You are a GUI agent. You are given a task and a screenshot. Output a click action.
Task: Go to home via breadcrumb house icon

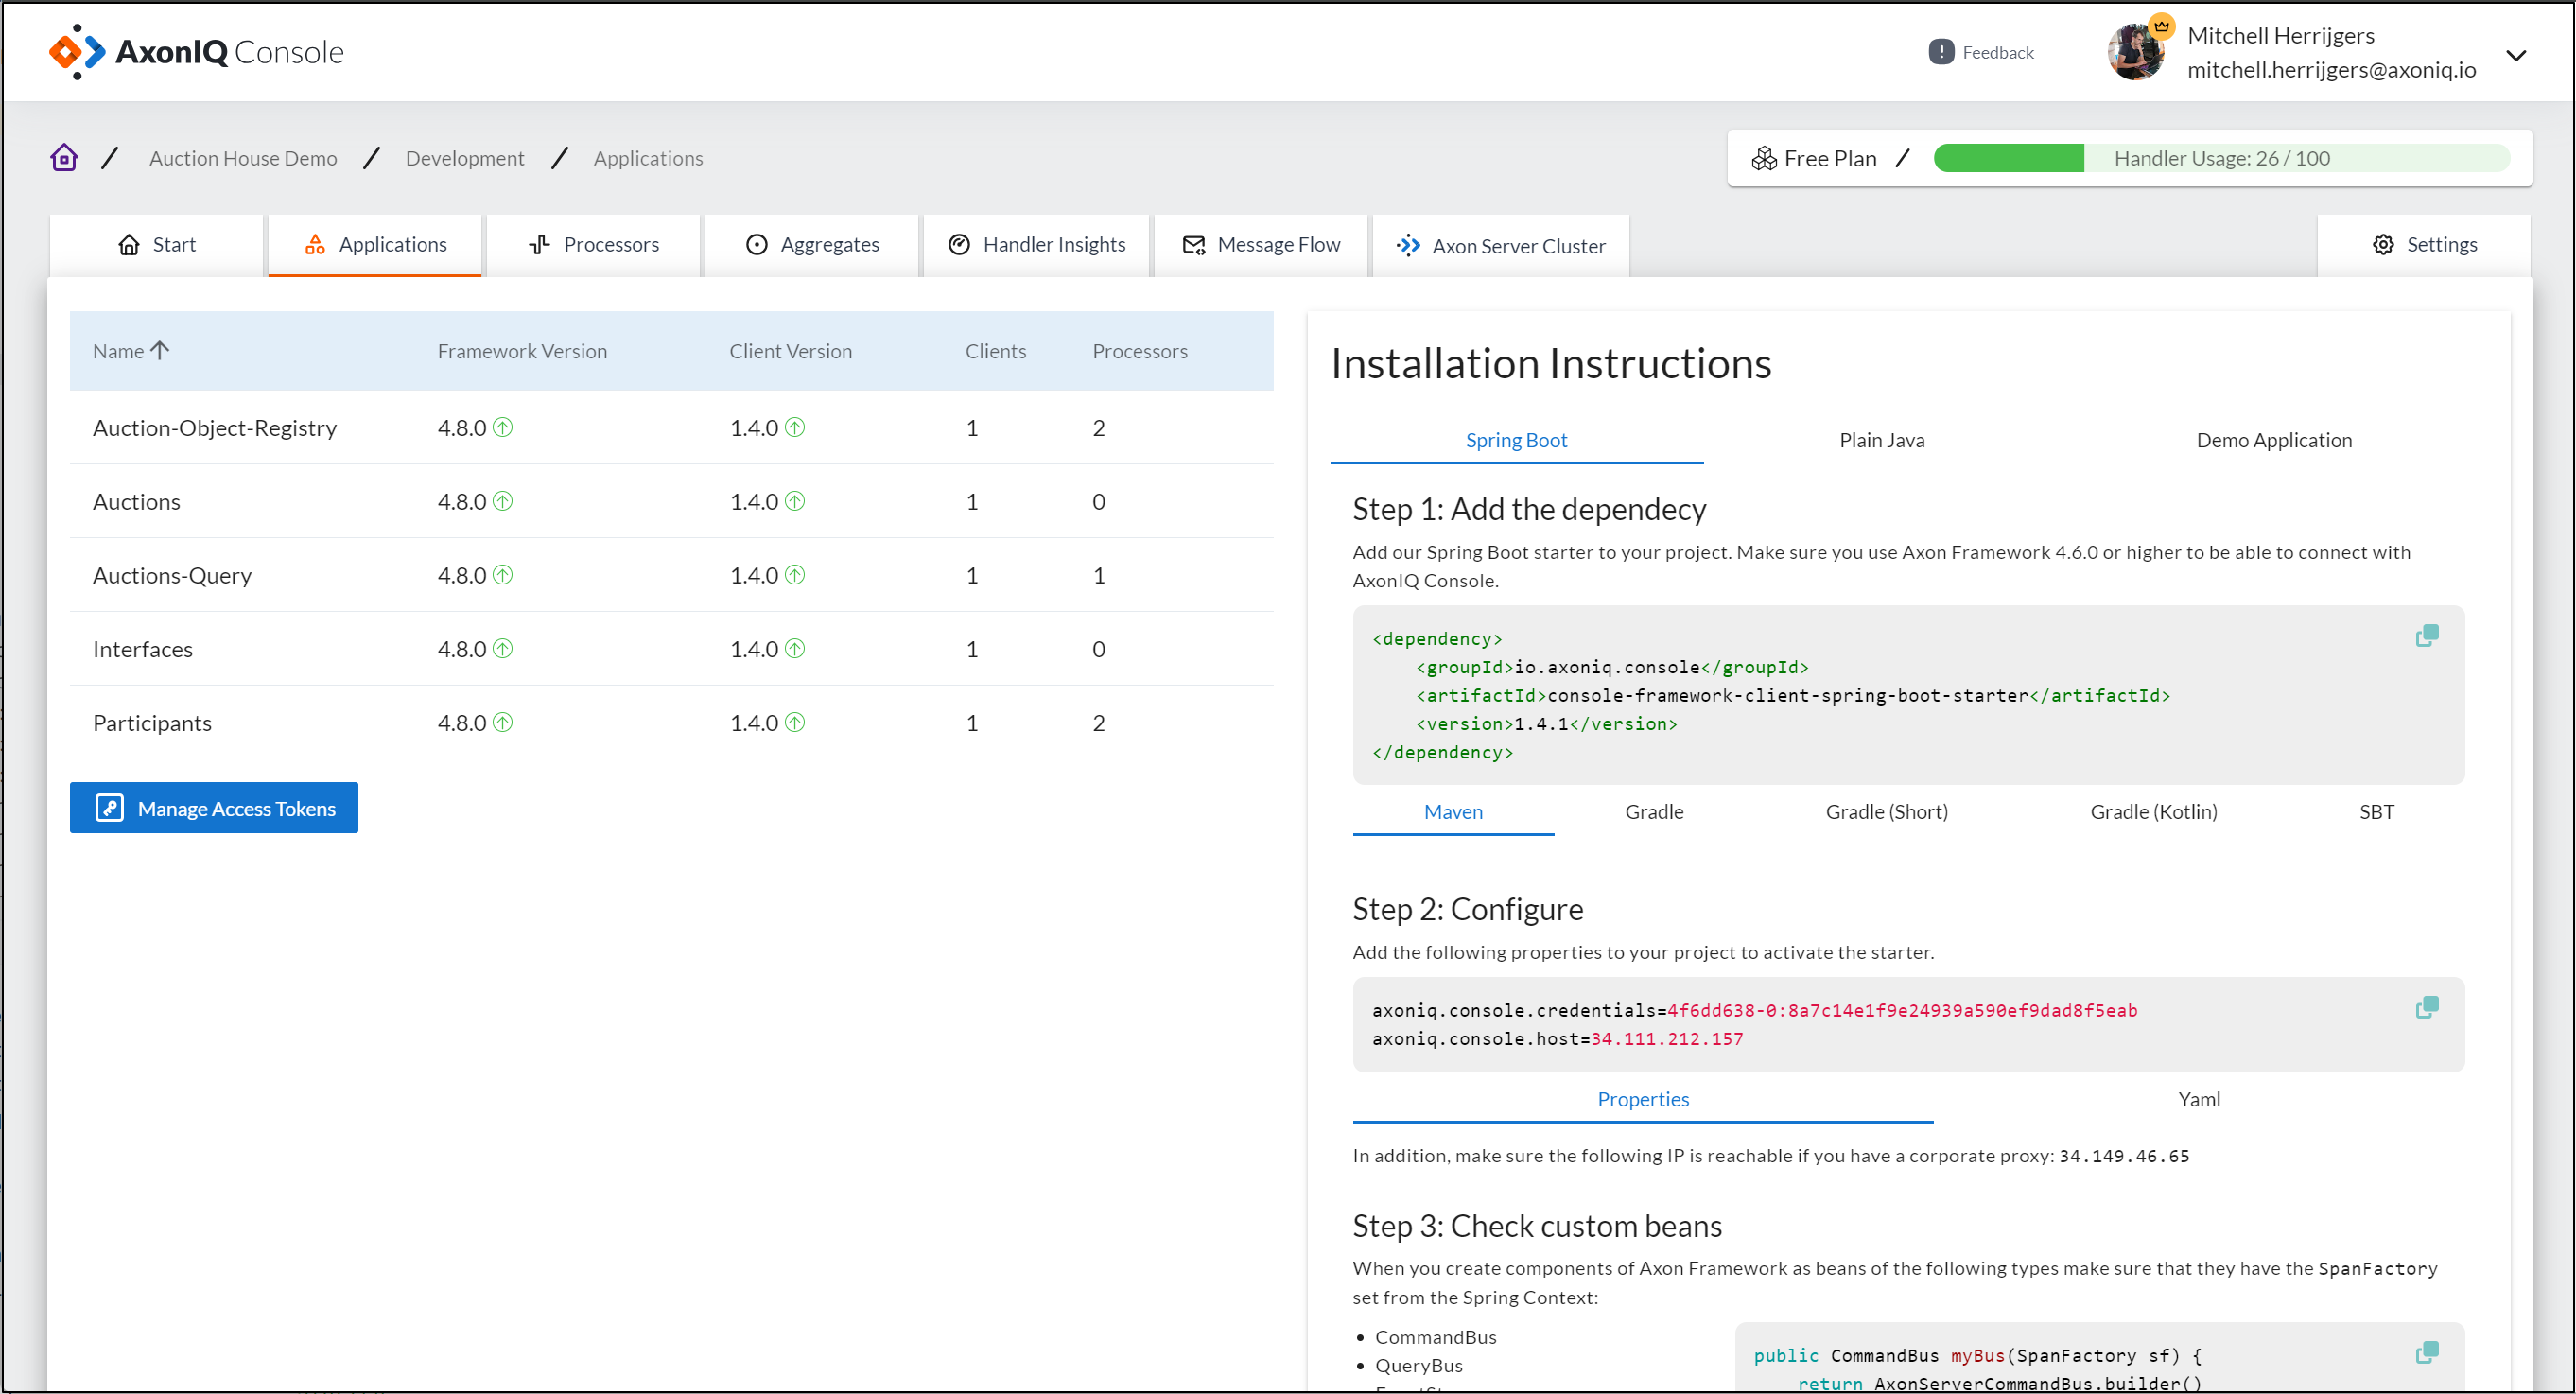tap(64, 158)
